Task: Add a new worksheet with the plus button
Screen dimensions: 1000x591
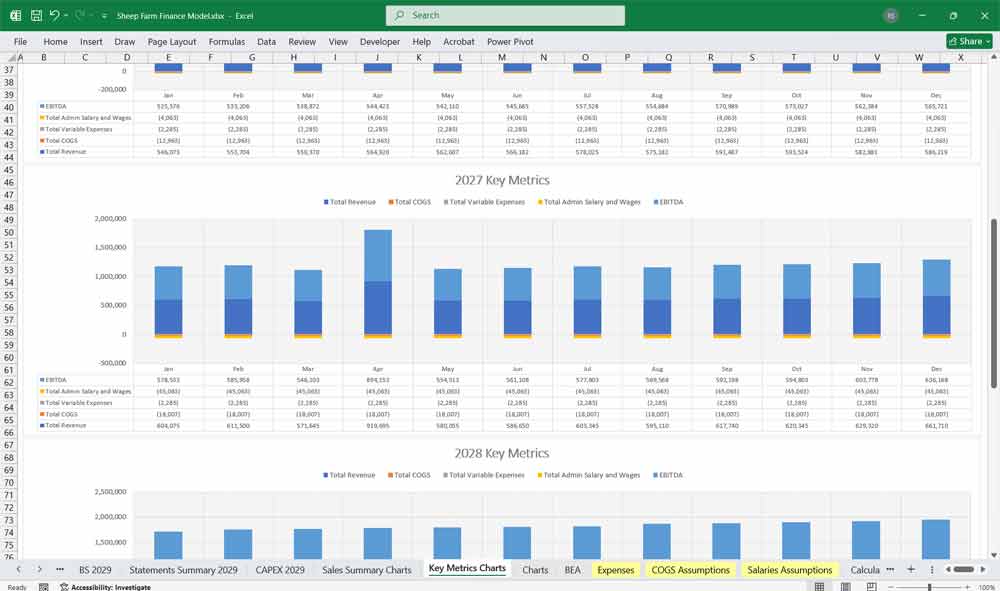Action: [x=912, y=569]
